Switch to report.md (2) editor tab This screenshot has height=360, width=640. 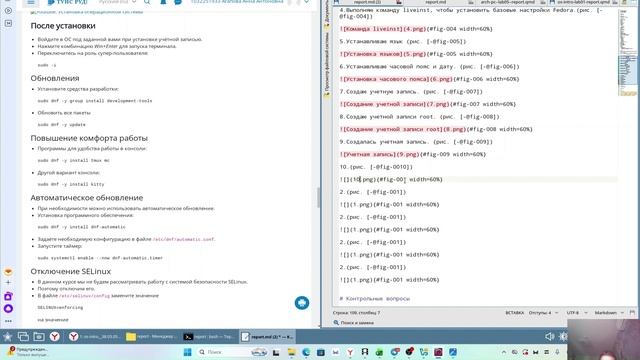point(367,2)
